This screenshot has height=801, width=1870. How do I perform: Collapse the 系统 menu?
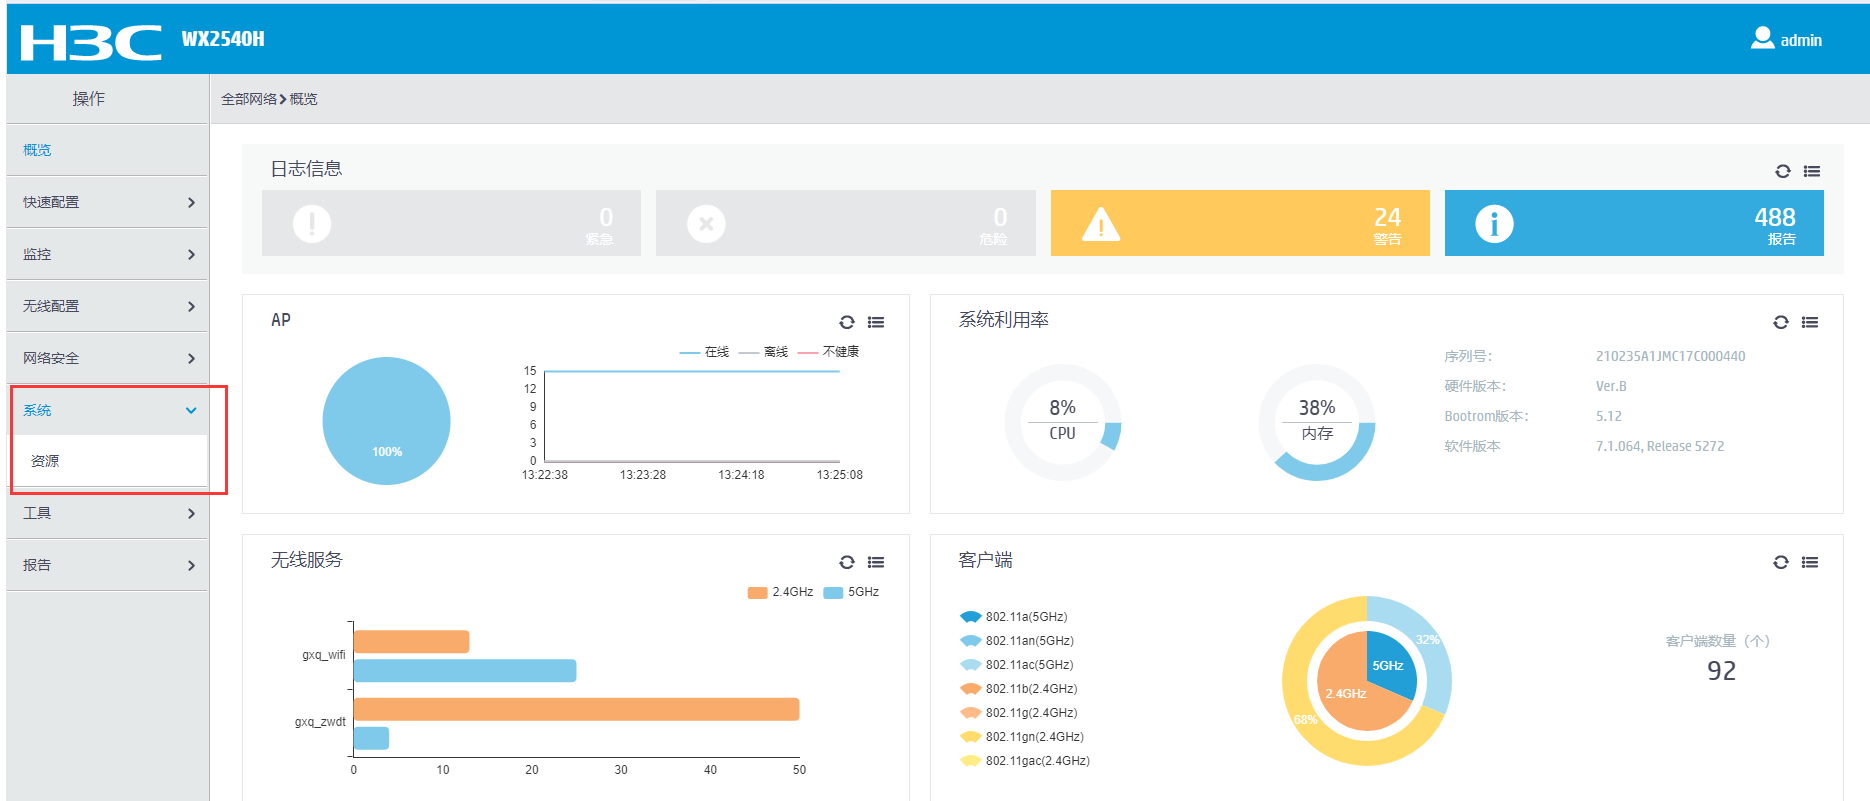tap(107, 410)
